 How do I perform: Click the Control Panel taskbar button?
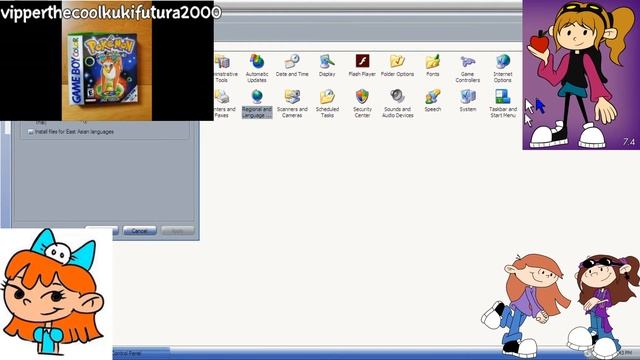point(141,353)
